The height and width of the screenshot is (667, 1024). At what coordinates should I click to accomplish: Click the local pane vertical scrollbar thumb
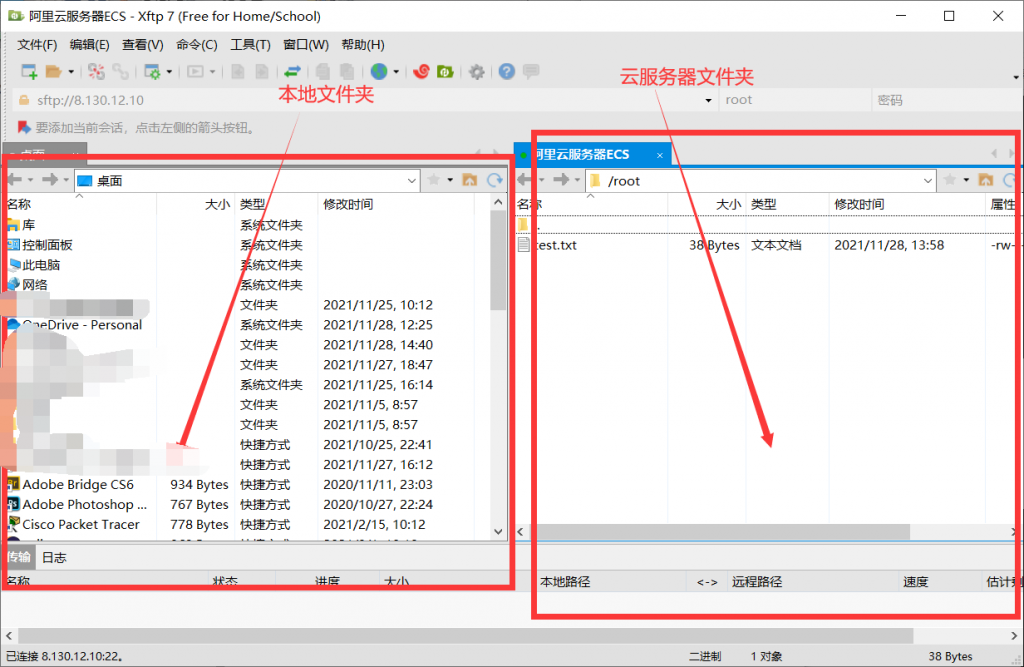point(498,260)
